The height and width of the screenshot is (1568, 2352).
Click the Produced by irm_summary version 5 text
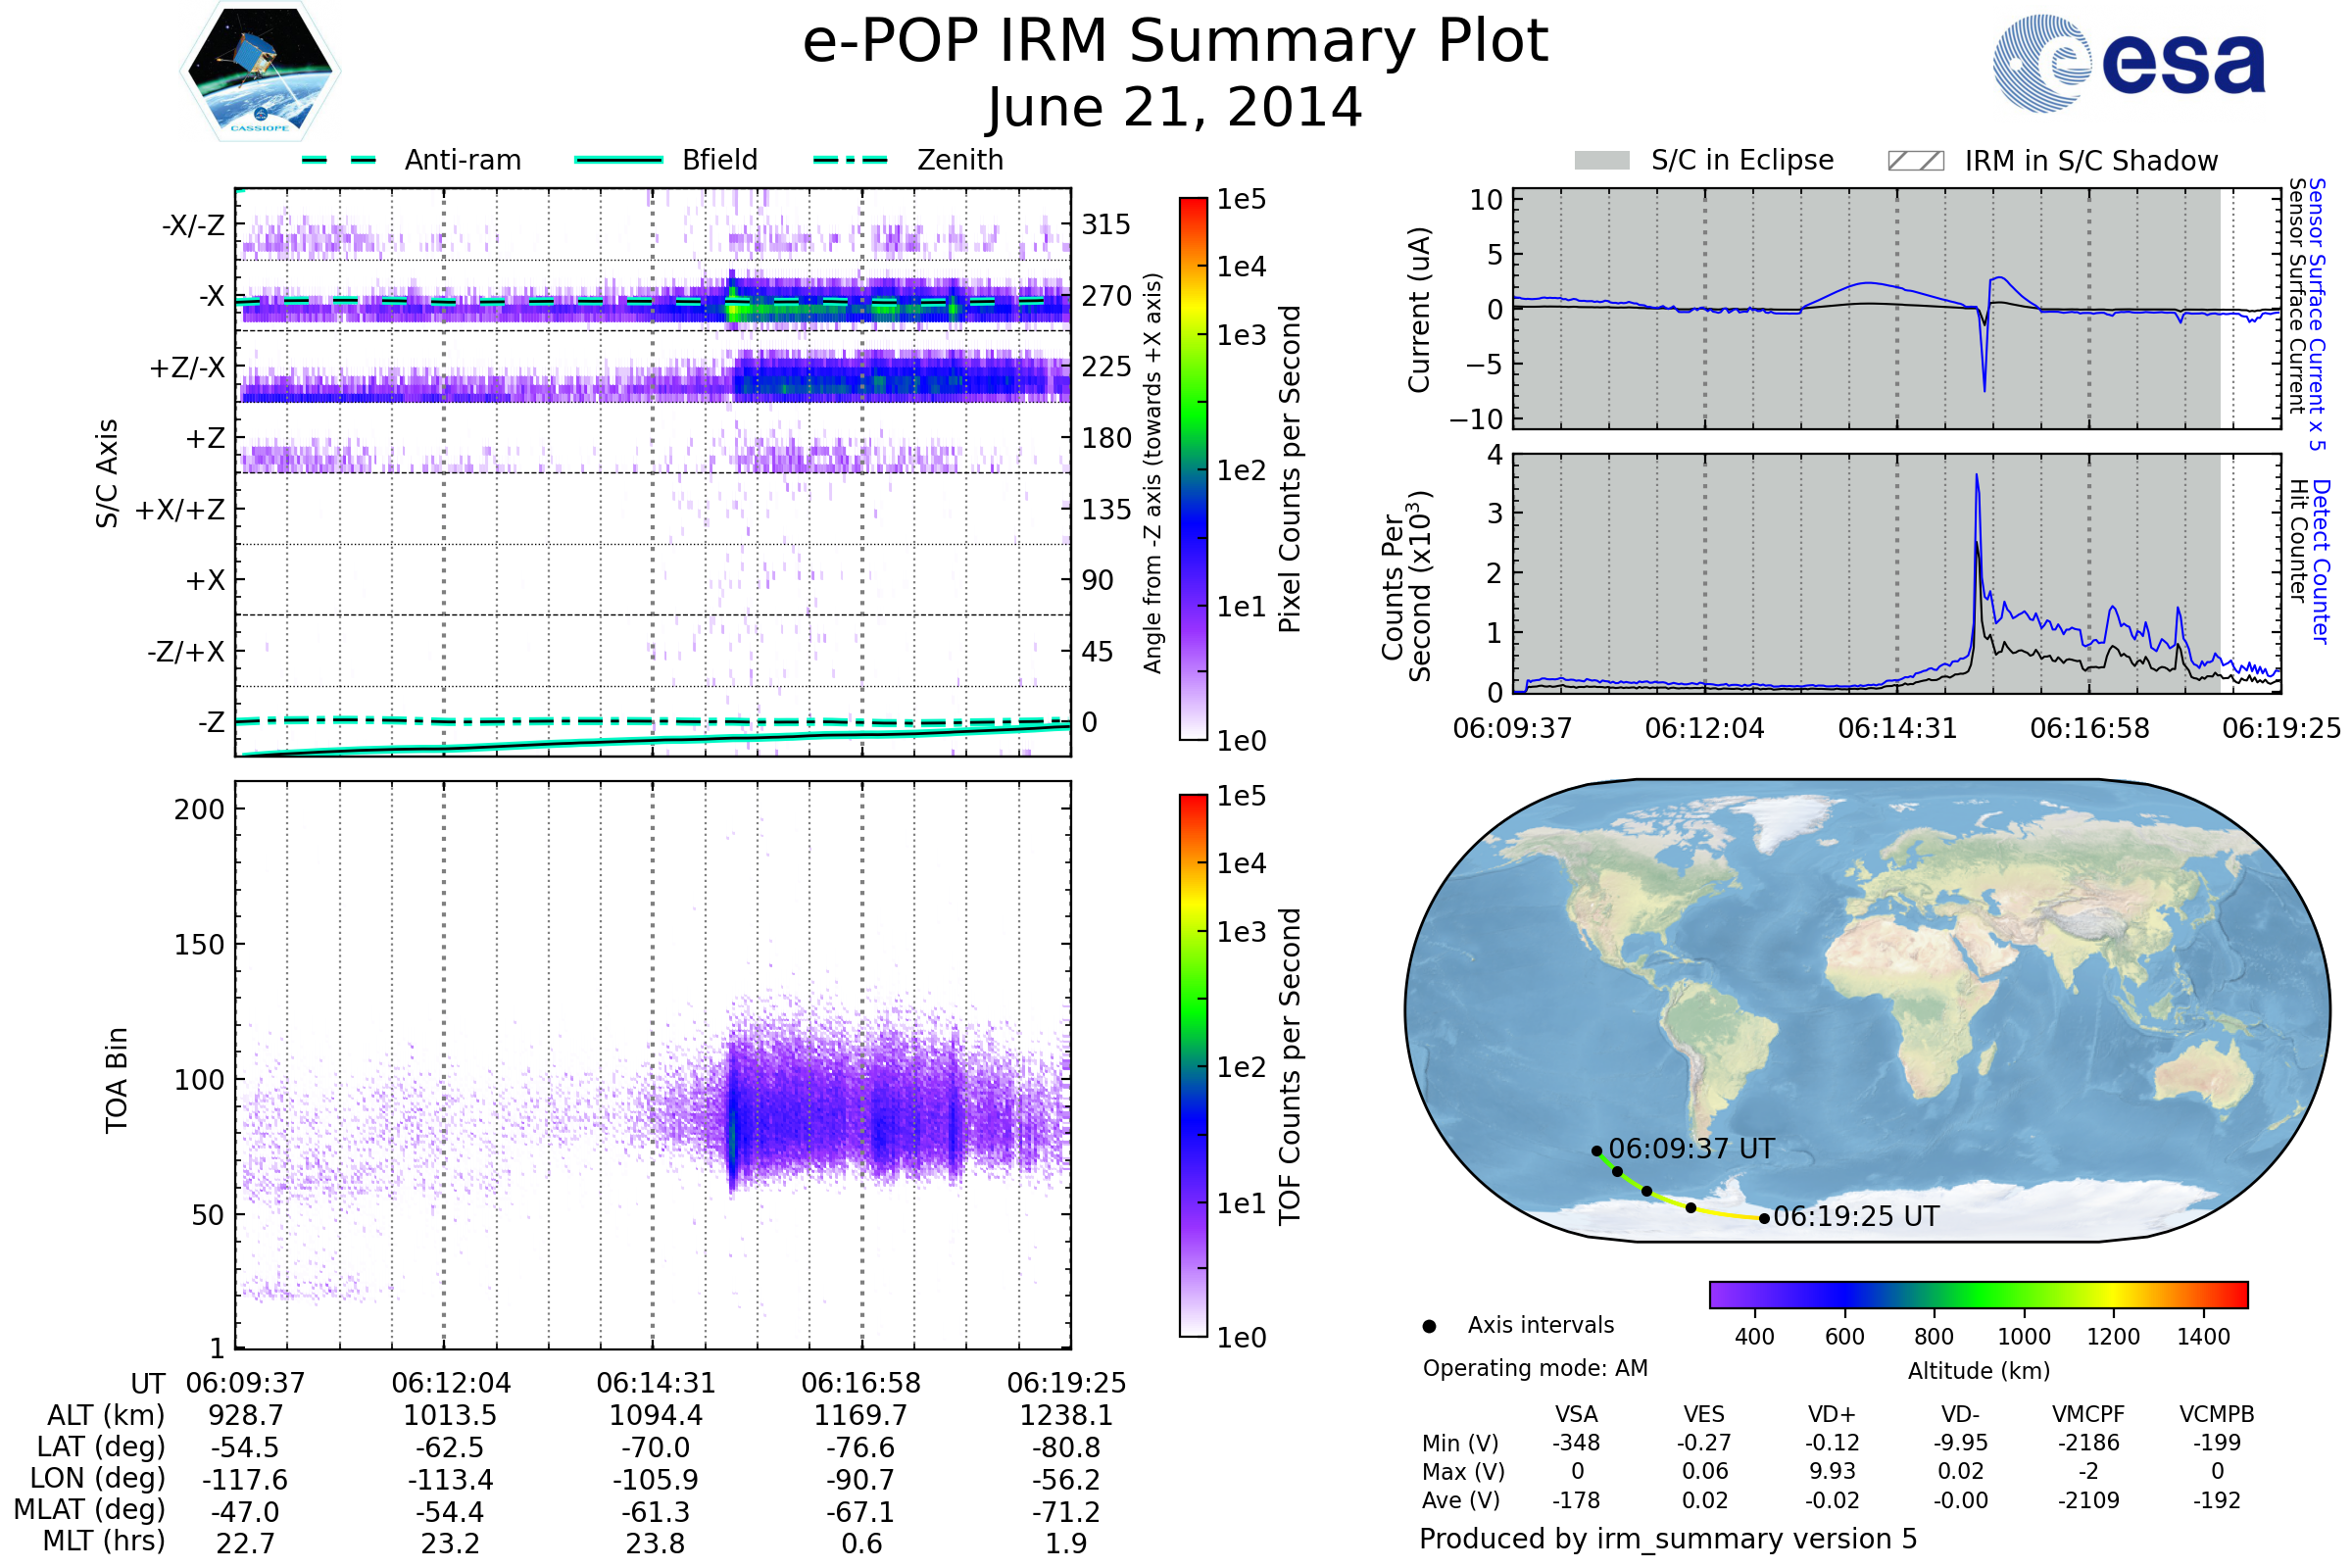[x=1668, y=1539]
